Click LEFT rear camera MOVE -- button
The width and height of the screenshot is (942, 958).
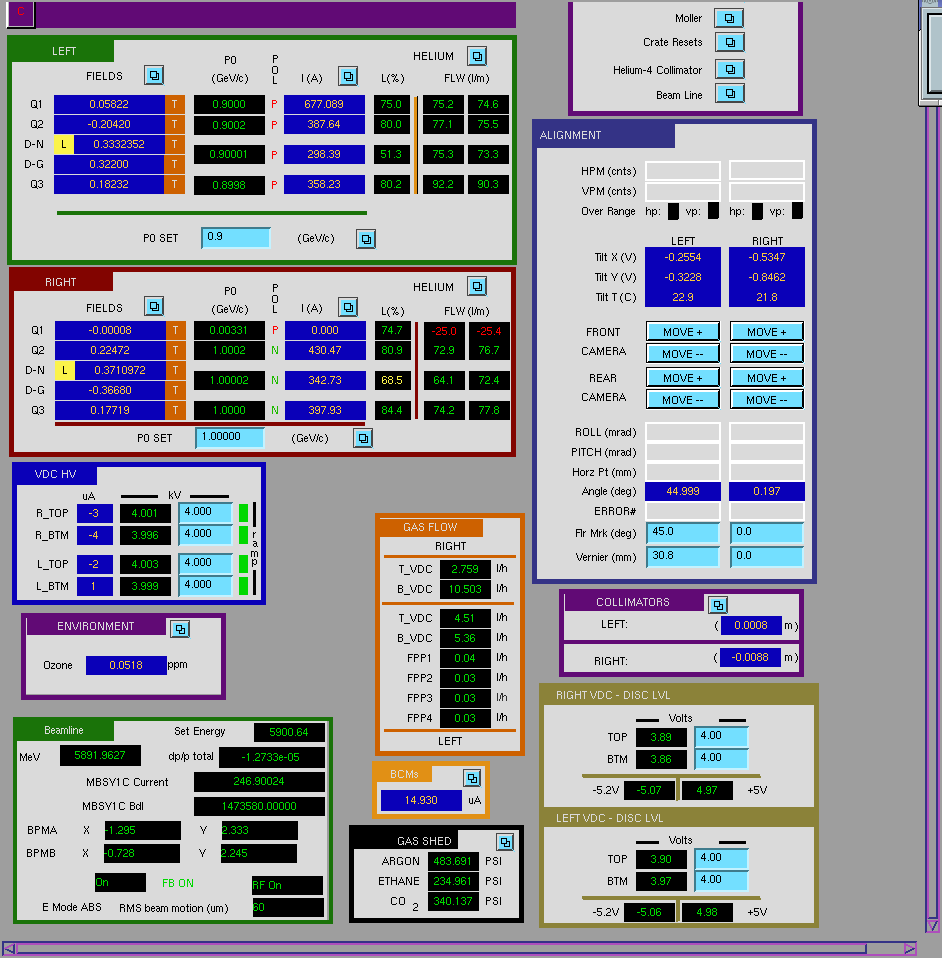[683, 400]
